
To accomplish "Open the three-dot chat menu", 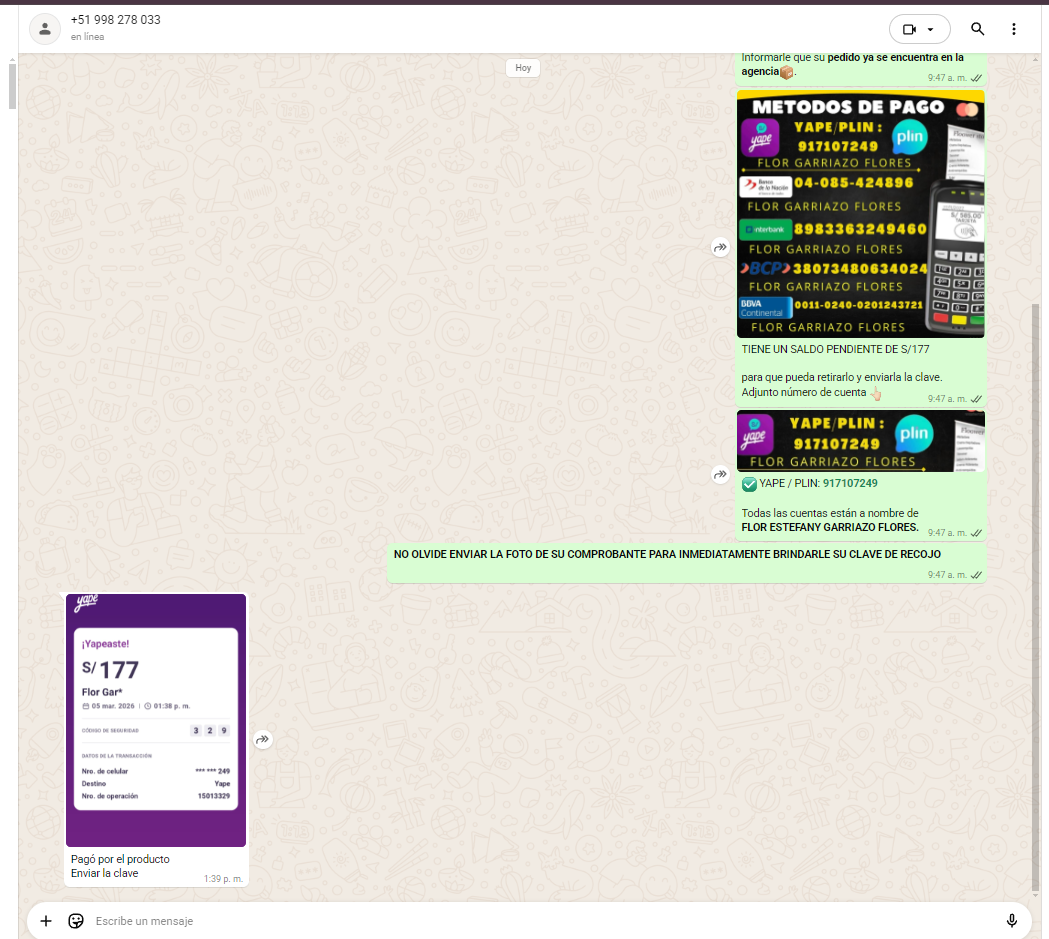I will point(1014,29).
